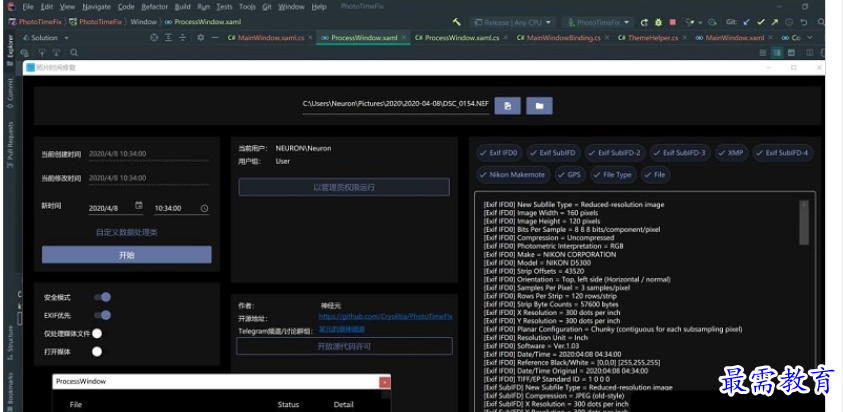This screenshot has width=843, height=412.
Task: Select the split editor and preview icon
Action: click(777, 53)
